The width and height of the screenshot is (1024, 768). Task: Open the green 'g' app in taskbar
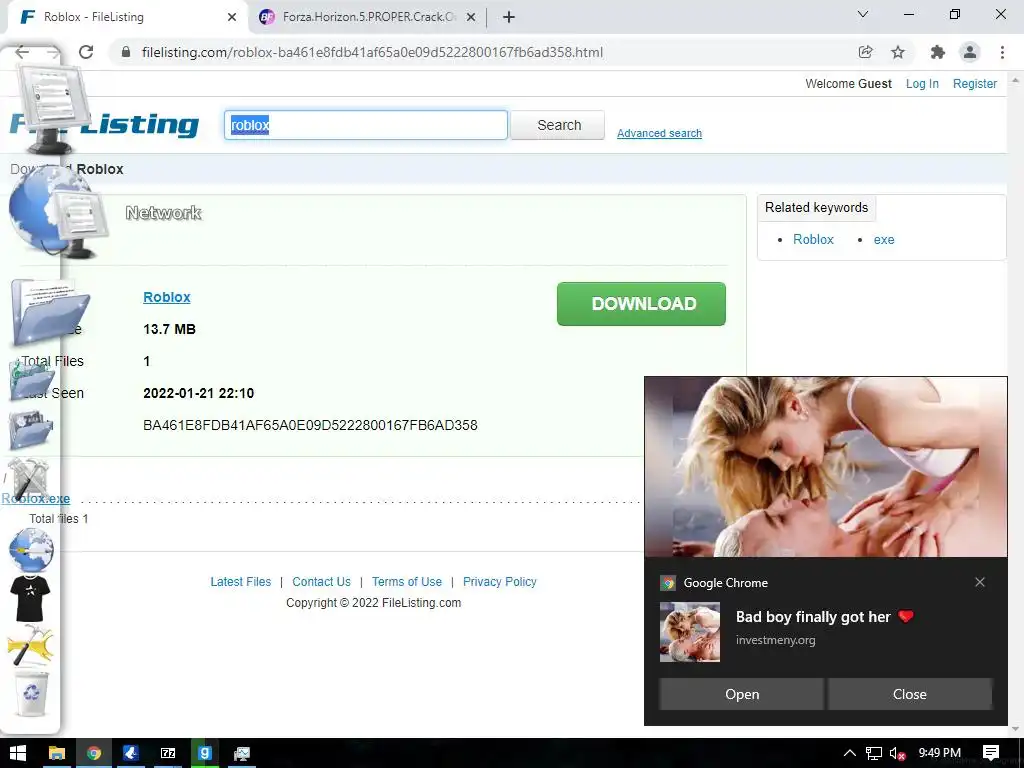(204, 753)
